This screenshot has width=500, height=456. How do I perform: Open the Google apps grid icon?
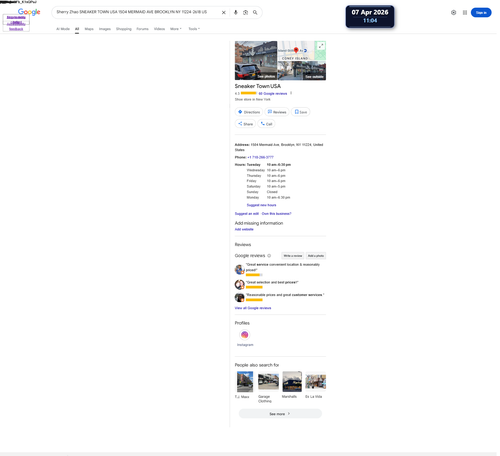[465, 12]
